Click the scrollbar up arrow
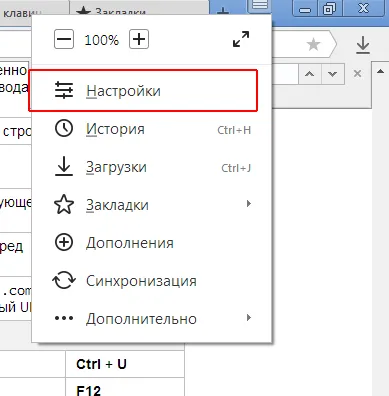Screen dimensions: 389x396 click(x=380, y=71)
